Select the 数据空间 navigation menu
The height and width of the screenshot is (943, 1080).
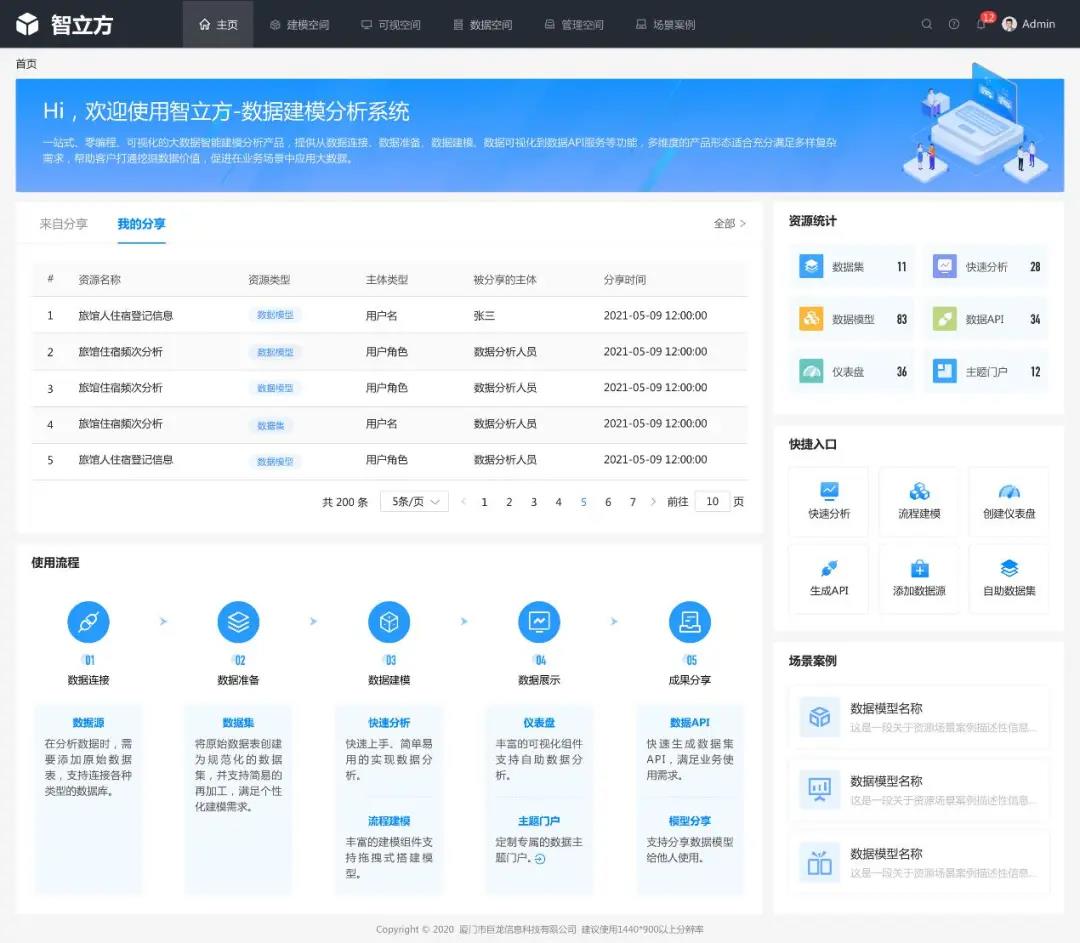[x=482, y=24]
